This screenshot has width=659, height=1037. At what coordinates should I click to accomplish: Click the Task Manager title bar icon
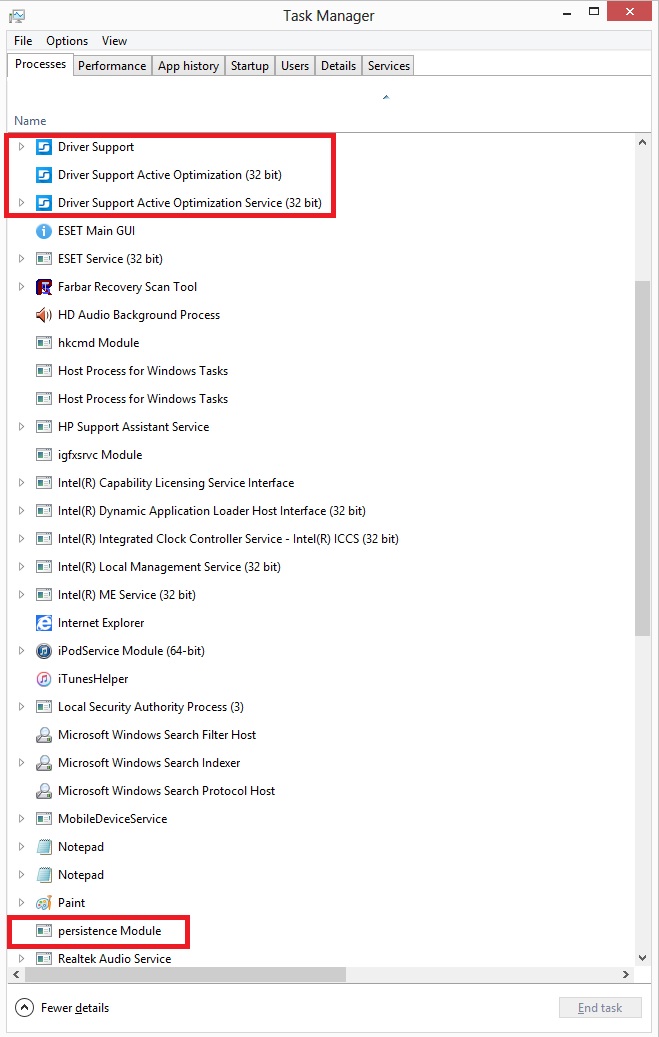[17, 15]
